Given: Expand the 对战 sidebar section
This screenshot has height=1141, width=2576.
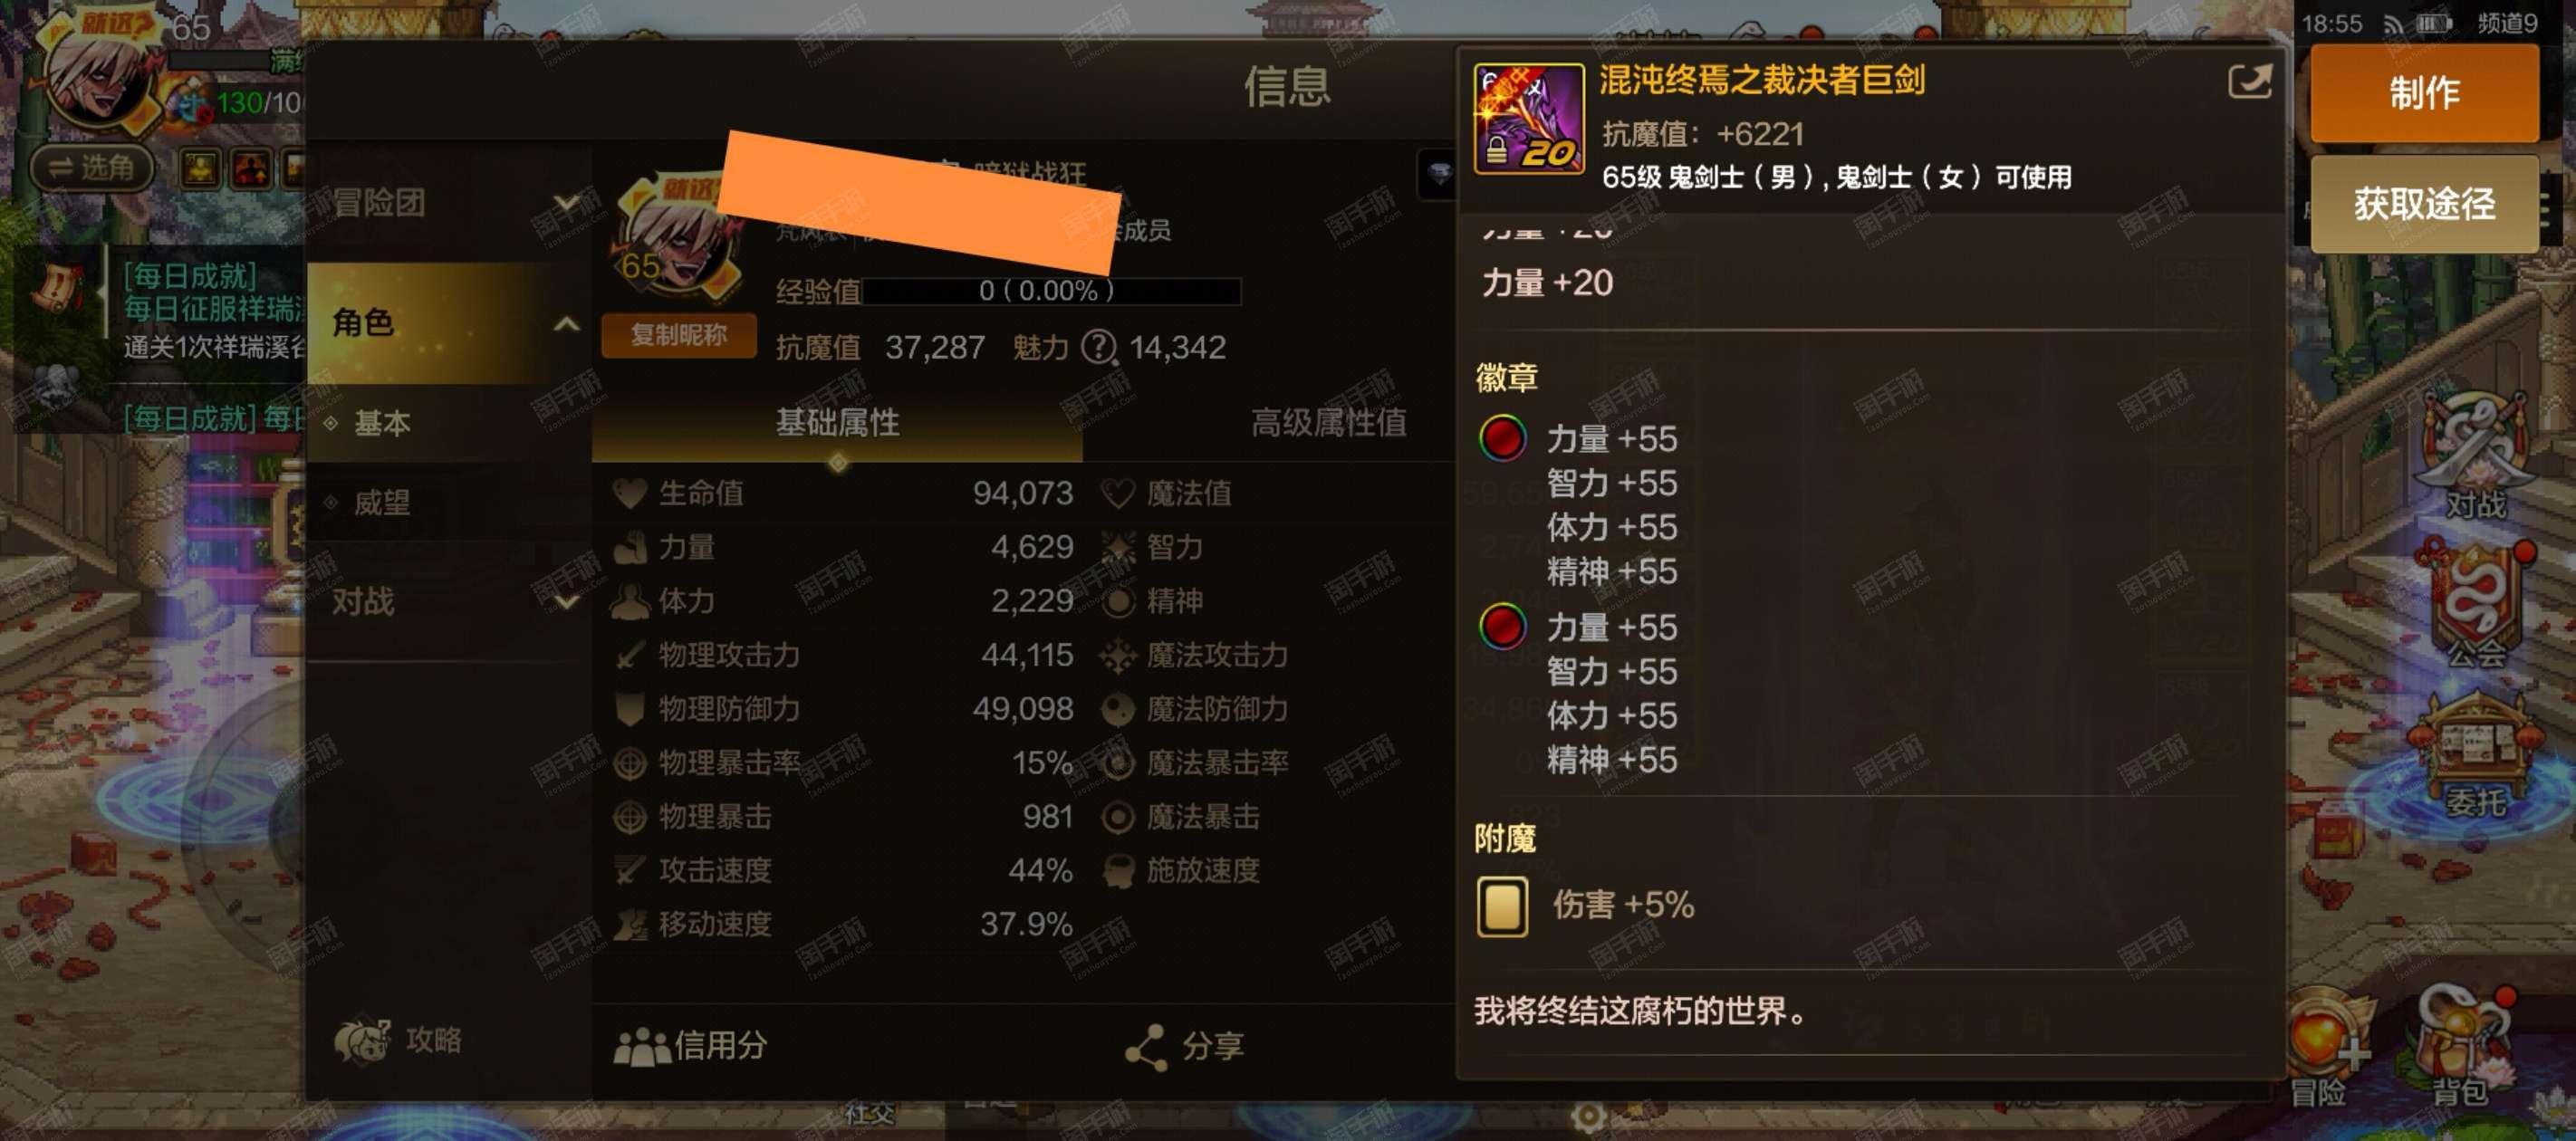Looking at the screenshot, I should point(449,601).
